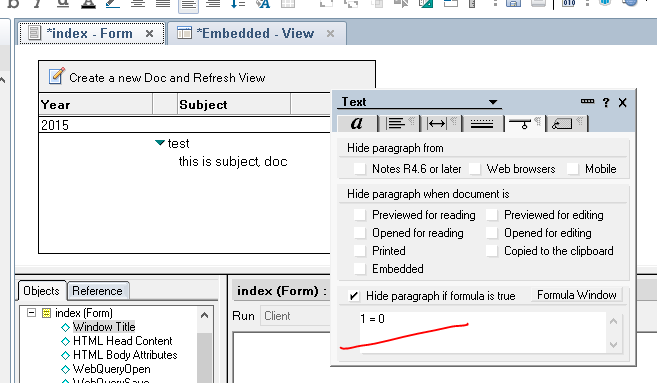Open the Font properties tab
The image size is (657, 383).
point(357,123)
